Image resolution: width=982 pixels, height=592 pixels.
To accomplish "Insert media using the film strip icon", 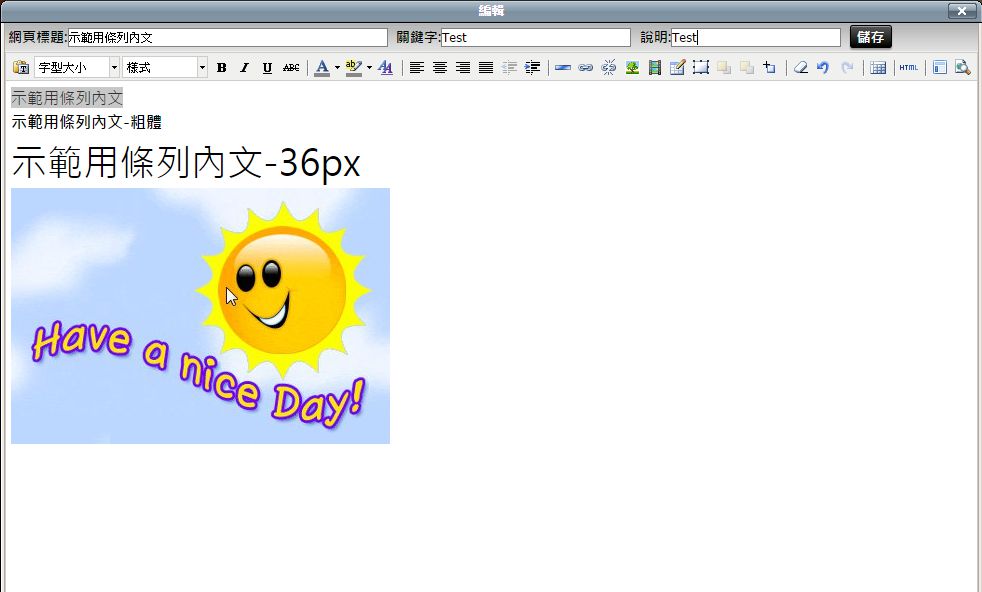I will [x=655, y=68].
